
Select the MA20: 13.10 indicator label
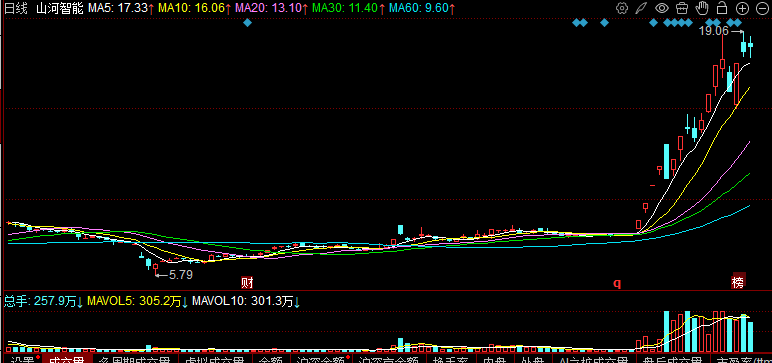pos(272,8)
